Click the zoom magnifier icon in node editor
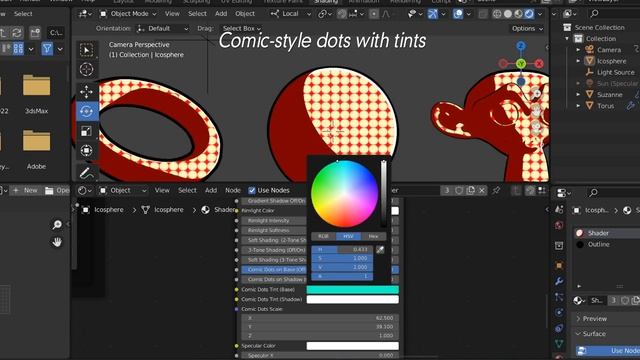 pos(57,224)
